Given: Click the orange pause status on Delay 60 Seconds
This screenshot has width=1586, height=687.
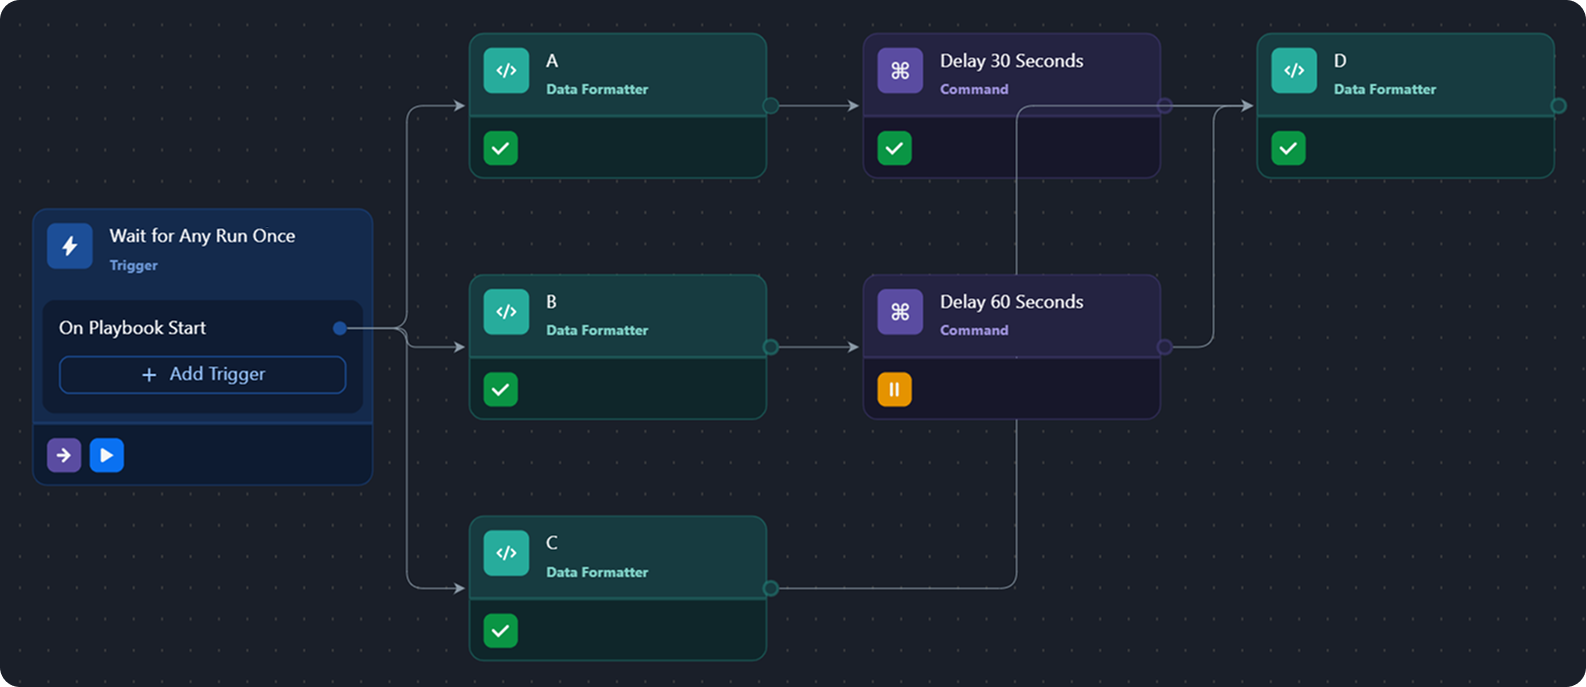Looking at the screenshot, I should point(894,389).
